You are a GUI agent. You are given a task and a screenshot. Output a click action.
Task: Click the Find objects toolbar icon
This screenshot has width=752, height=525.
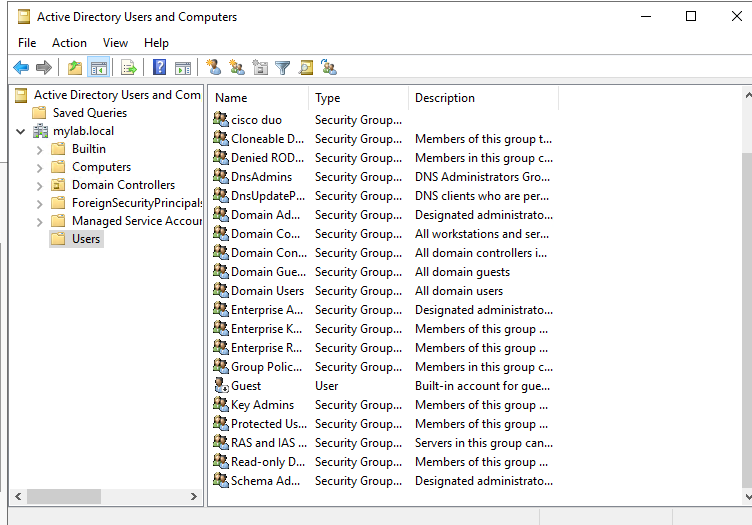tap(306, 68)
